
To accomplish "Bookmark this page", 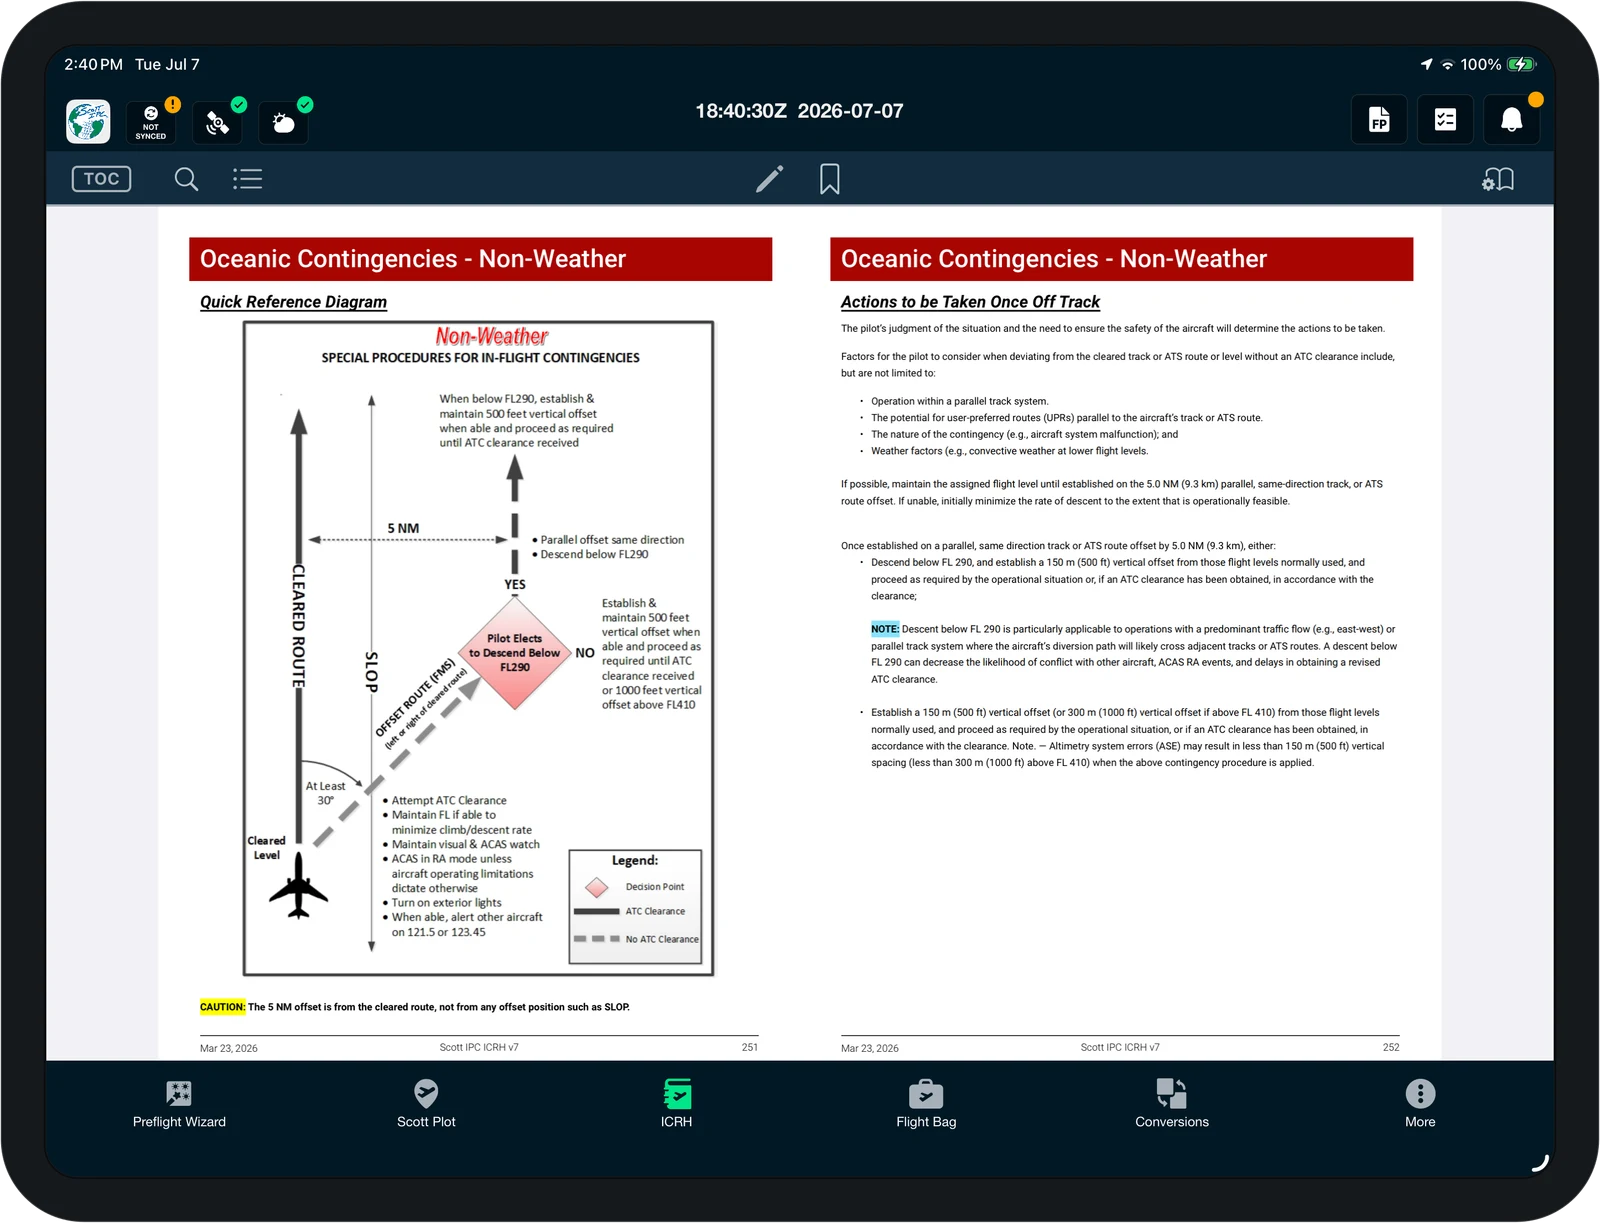I will (x=829, y=179).
